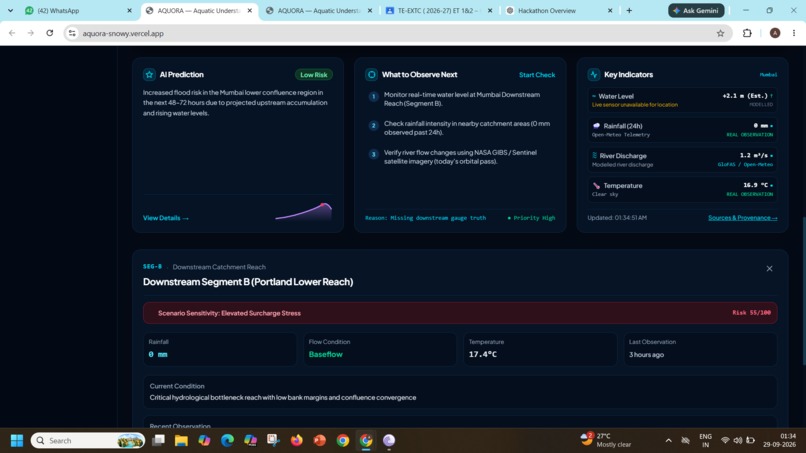The image size is (806, 453).
Task: Click the 'Updated: 01:34:51 AM' timestamp
Action: coord(617,218)
